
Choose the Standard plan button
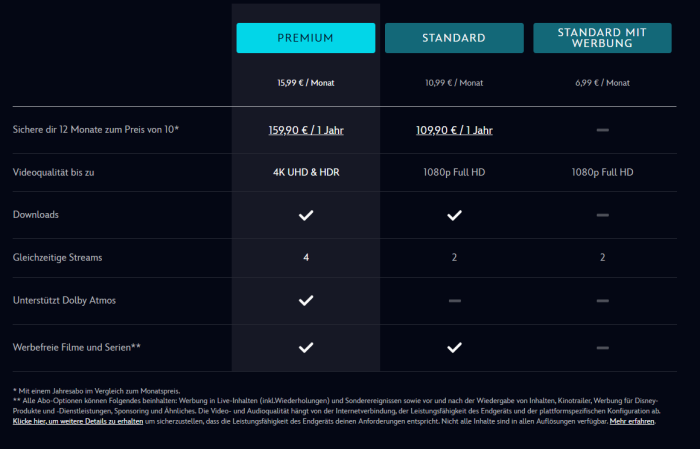point(453,38)
